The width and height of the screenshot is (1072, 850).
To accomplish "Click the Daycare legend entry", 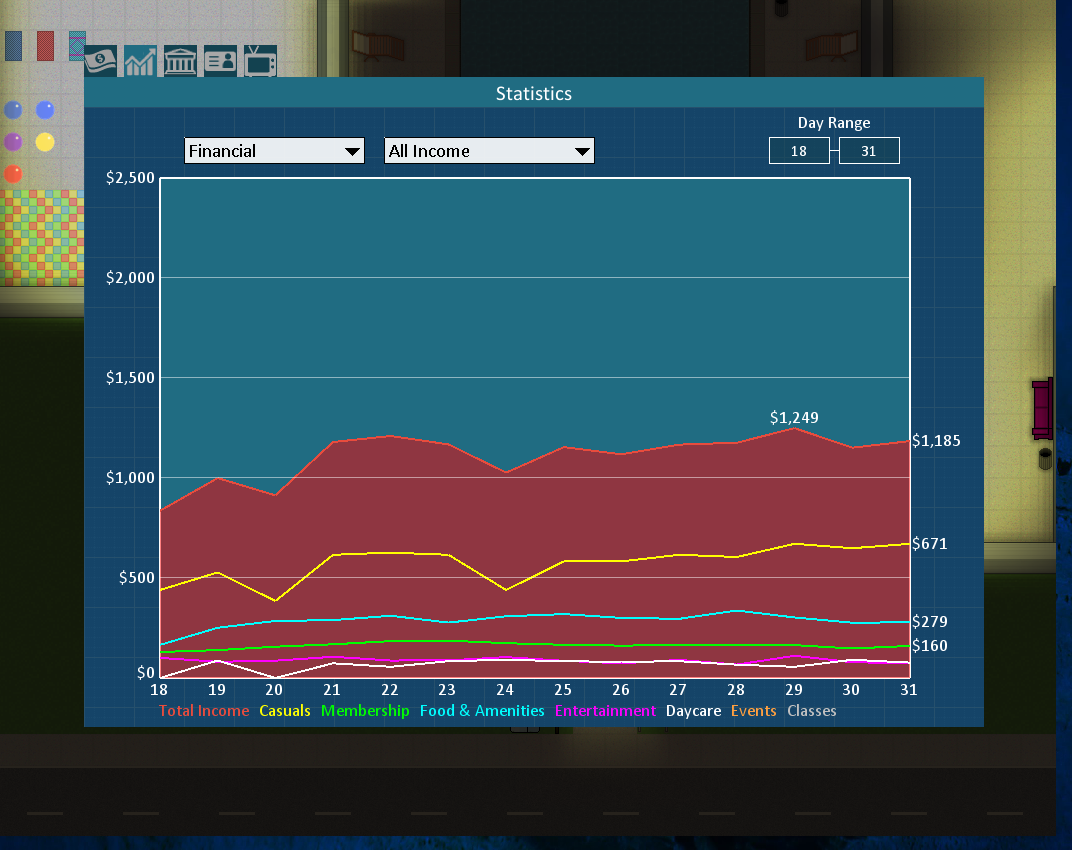I will 693,711.
